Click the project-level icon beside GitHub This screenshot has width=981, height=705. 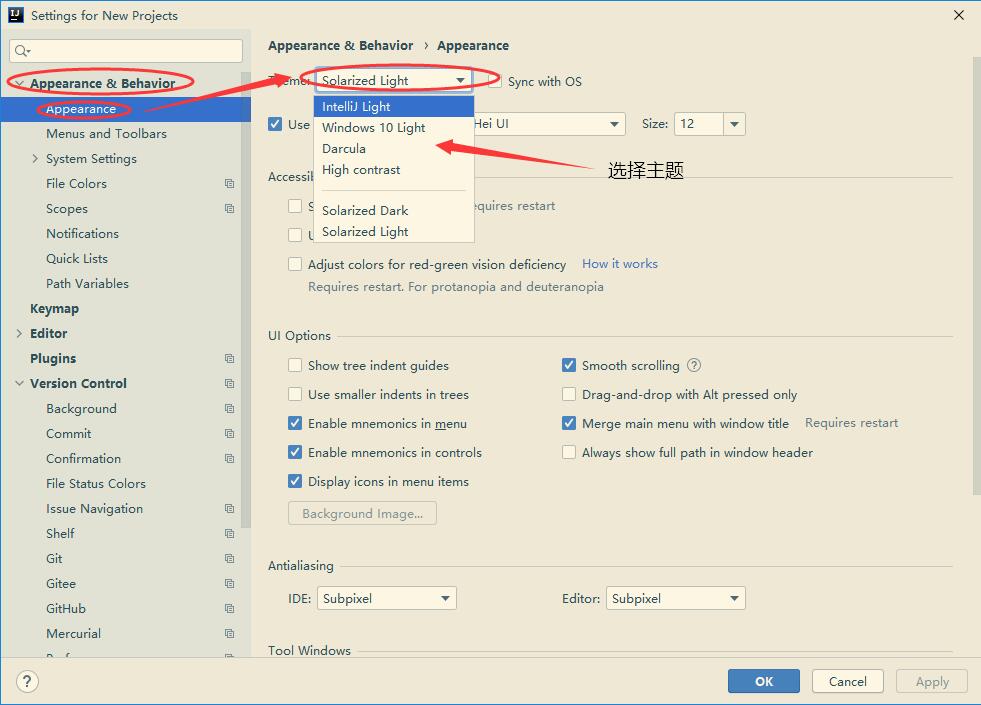coord(230,609)
